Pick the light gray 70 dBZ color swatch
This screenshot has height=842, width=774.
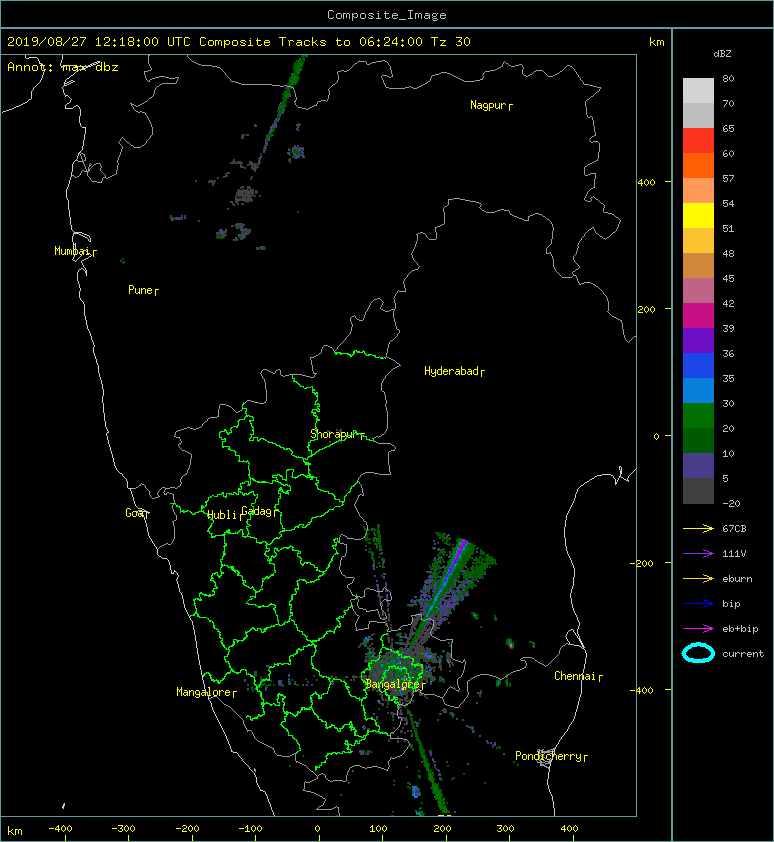pos(698,90)
